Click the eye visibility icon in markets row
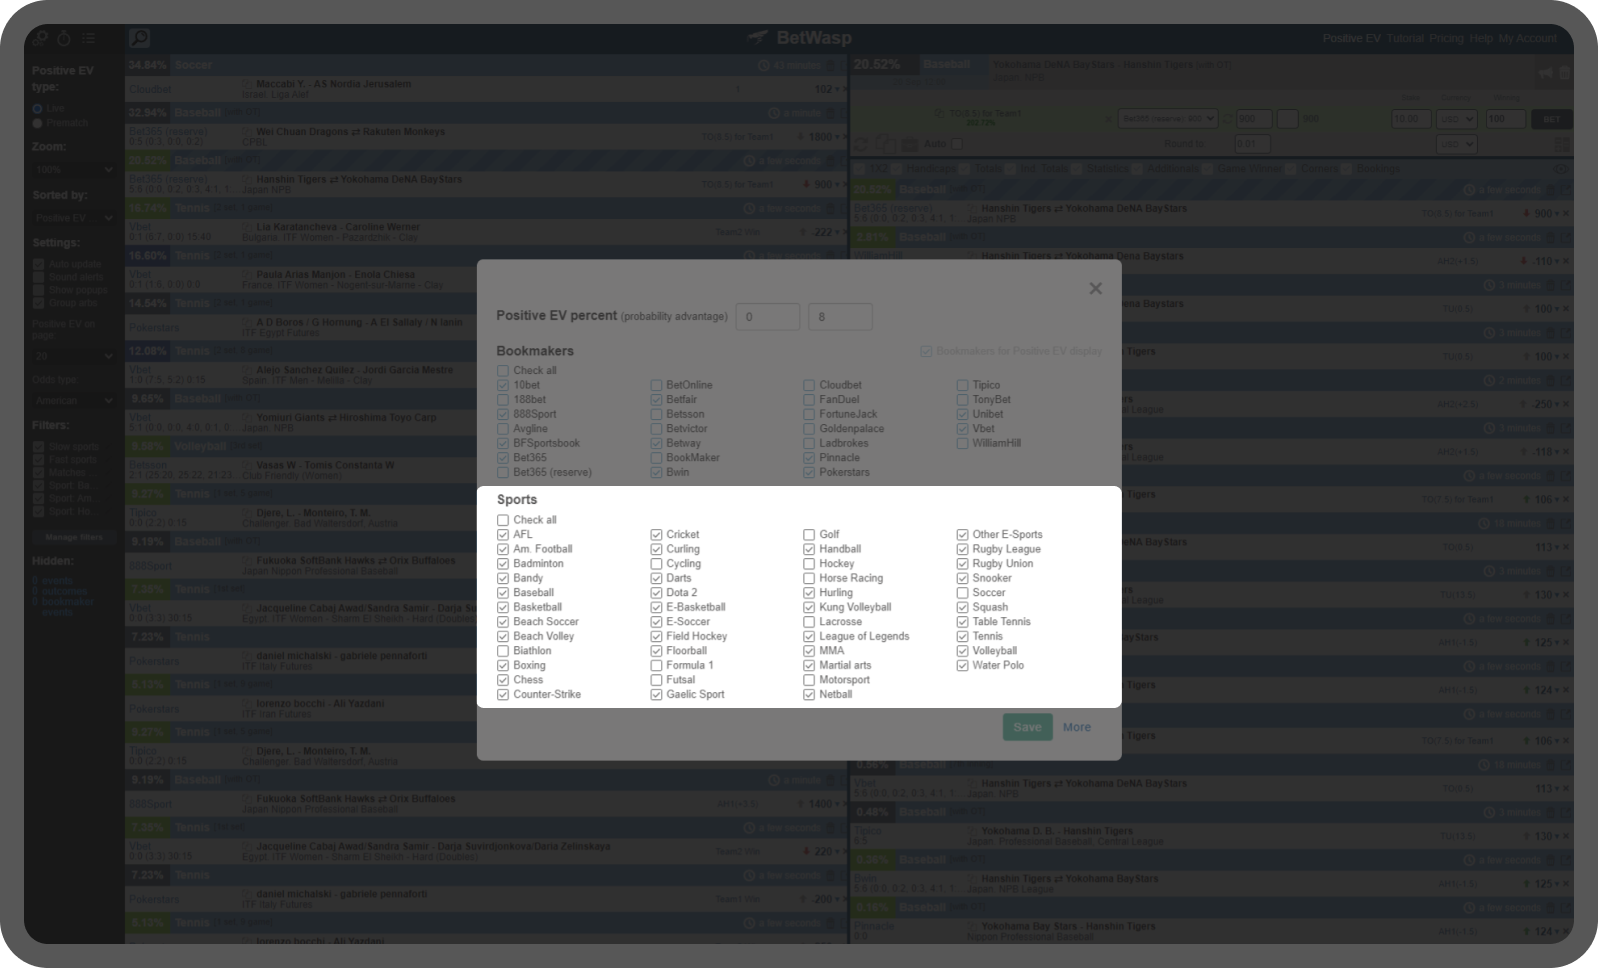 1561,169
